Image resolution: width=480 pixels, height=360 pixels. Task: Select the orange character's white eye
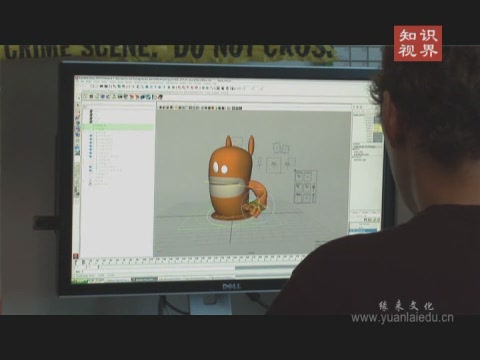(x=216, y=167)
